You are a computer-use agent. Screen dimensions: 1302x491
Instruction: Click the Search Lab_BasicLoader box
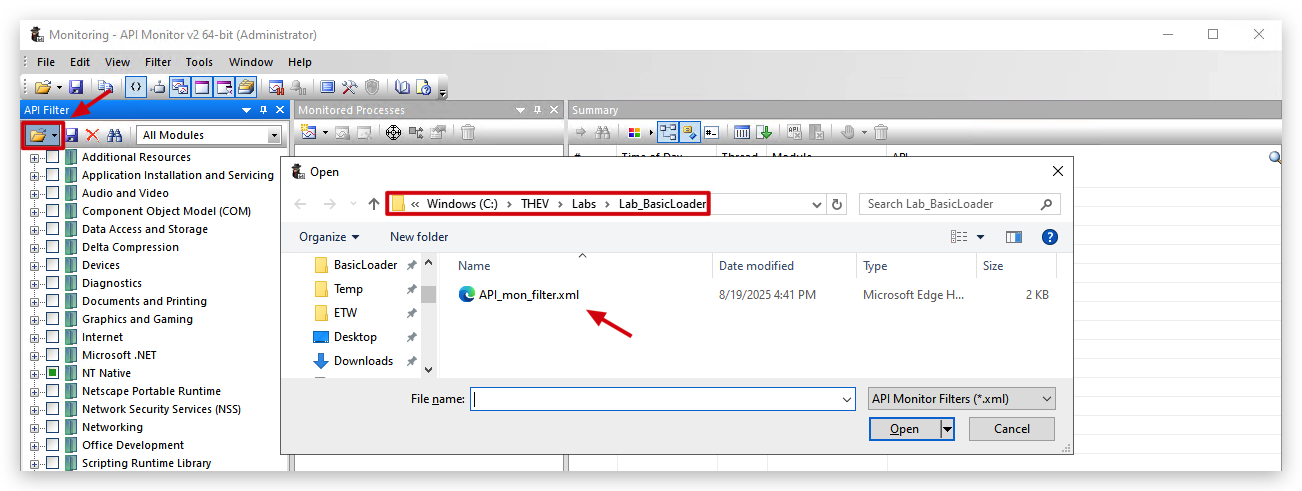tap(959, 204)
